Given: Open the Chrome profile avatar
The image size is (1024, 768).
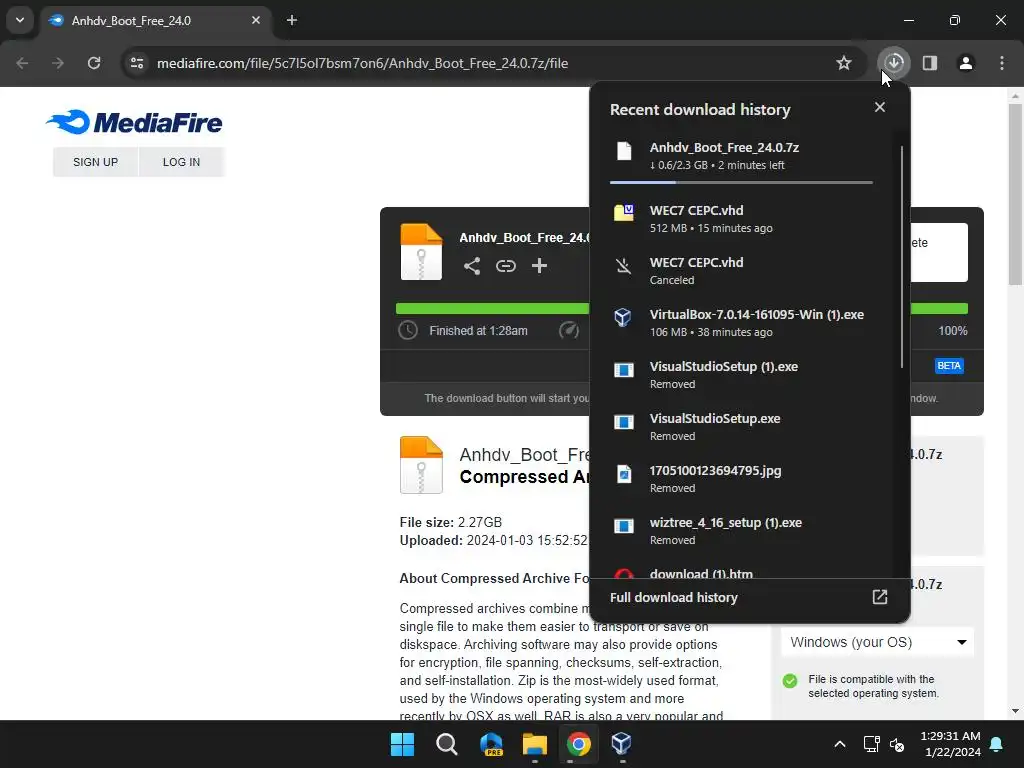Looking at the screenshot, I should point(966,63).
